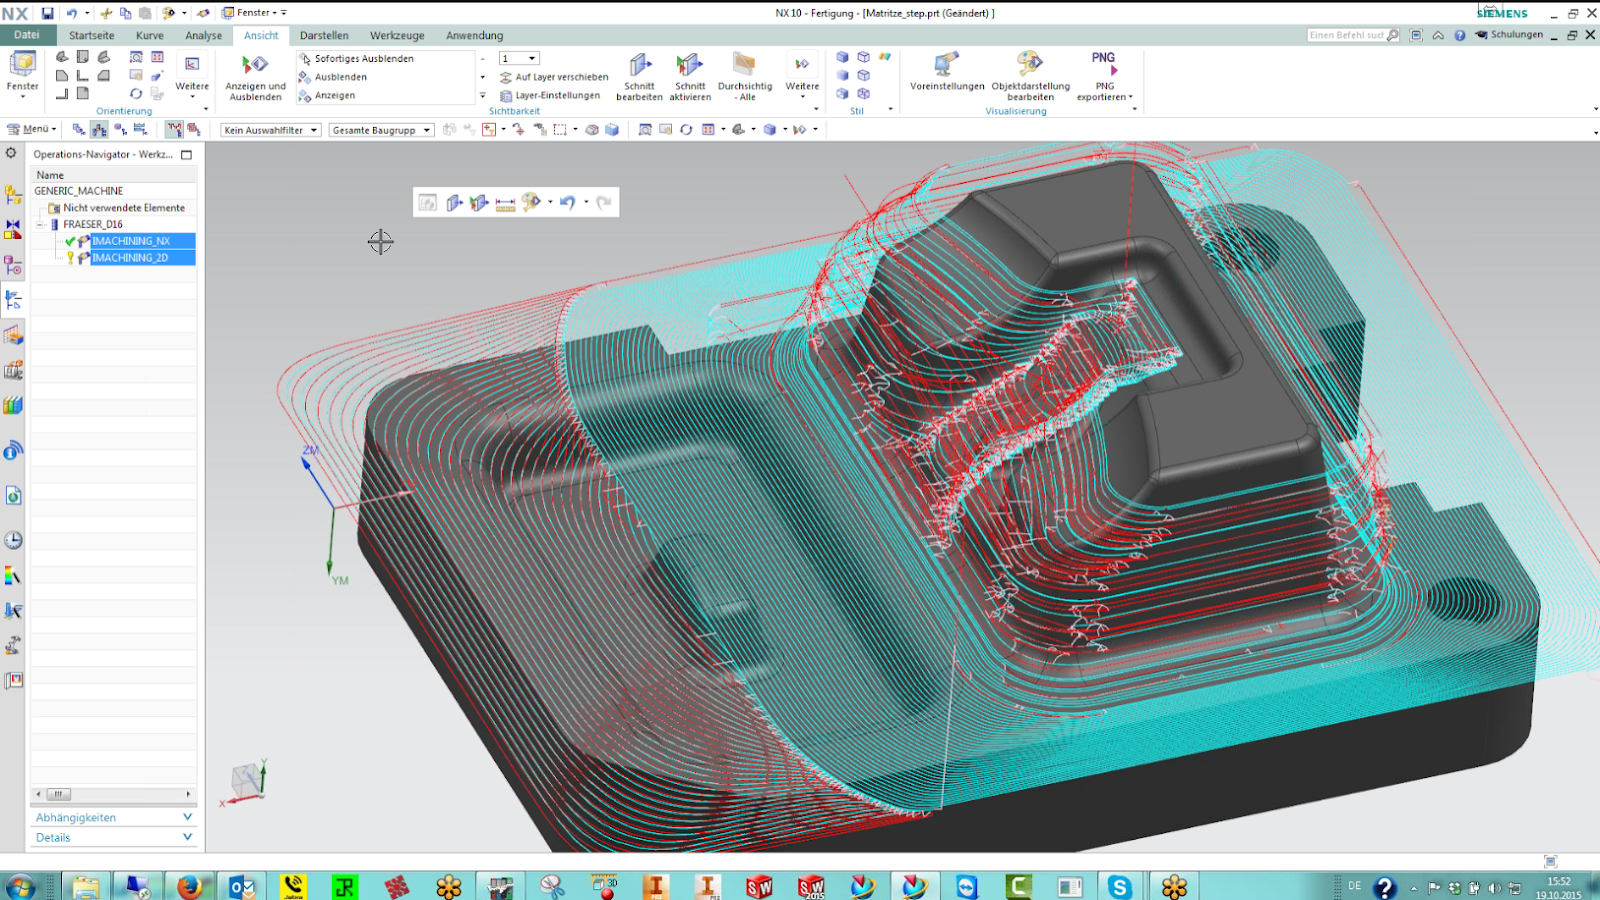Switch to Analyse ribbon tab
The image size is (1600, 900).
[203, 35]
